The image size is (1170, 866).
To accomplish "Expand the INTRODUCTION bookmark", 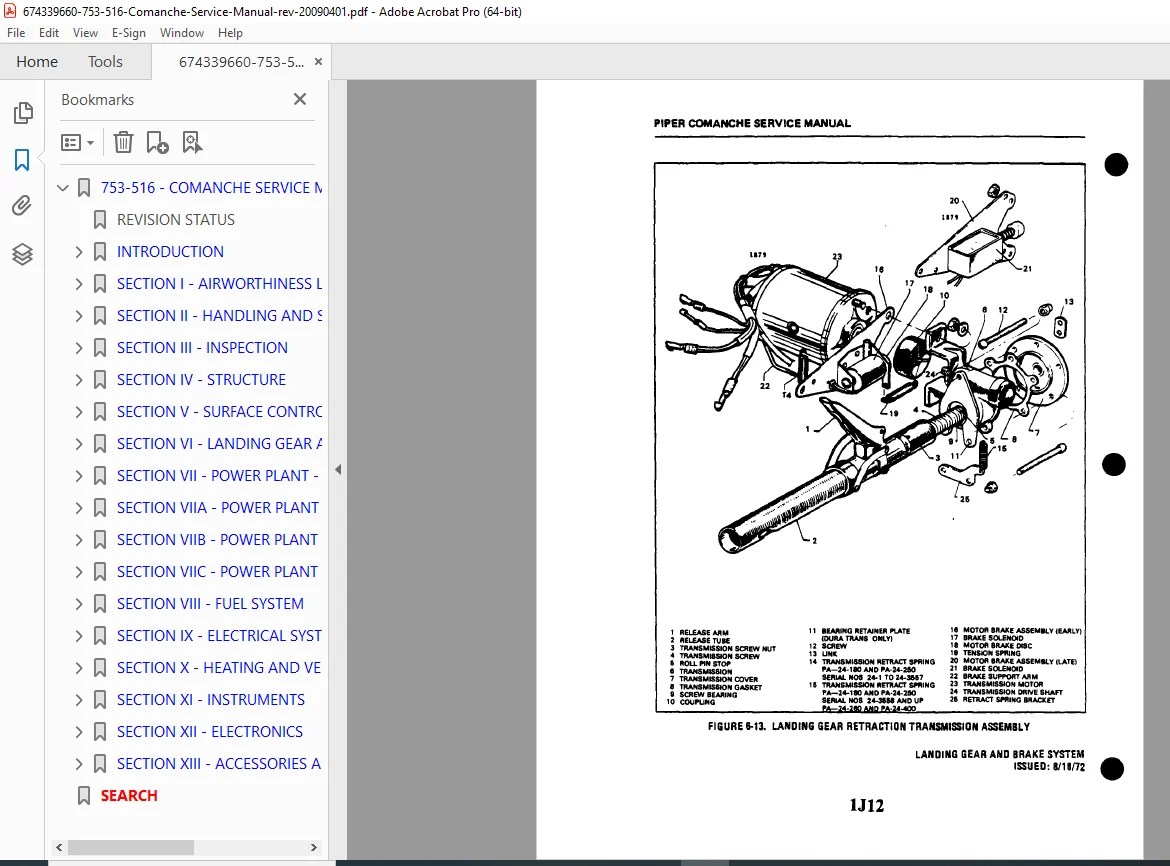I will tap(79, 252).
